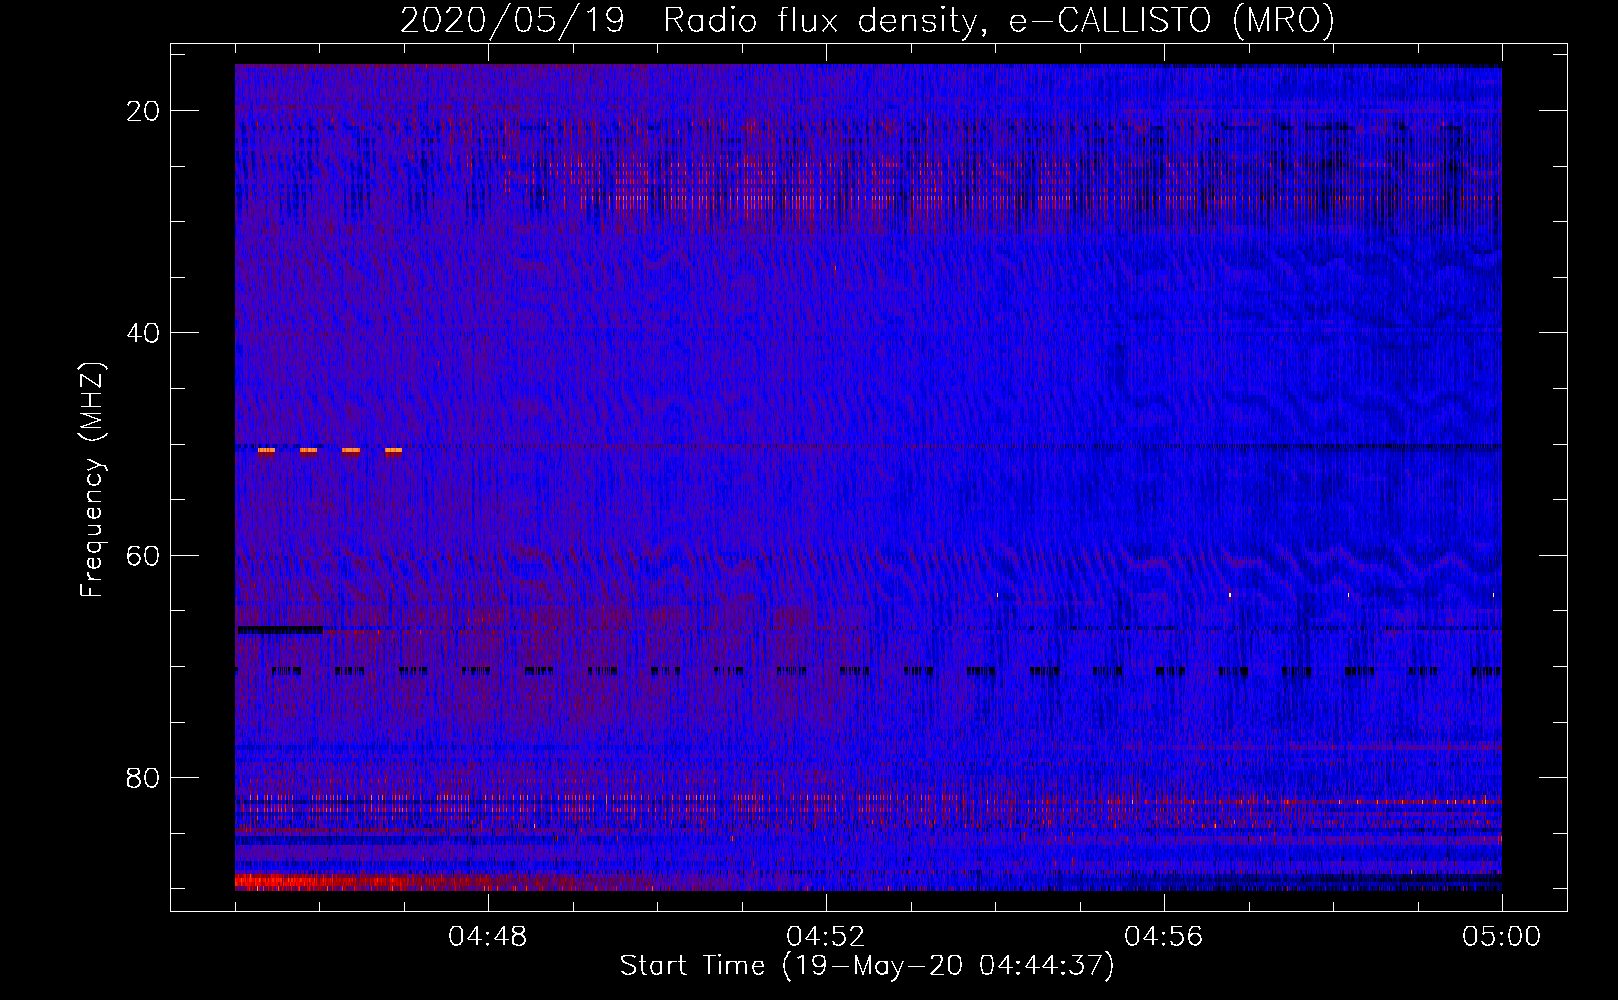Click the plot title 'Radio flux density, e-CALLISTO (MRO)'

click(999, 20)
